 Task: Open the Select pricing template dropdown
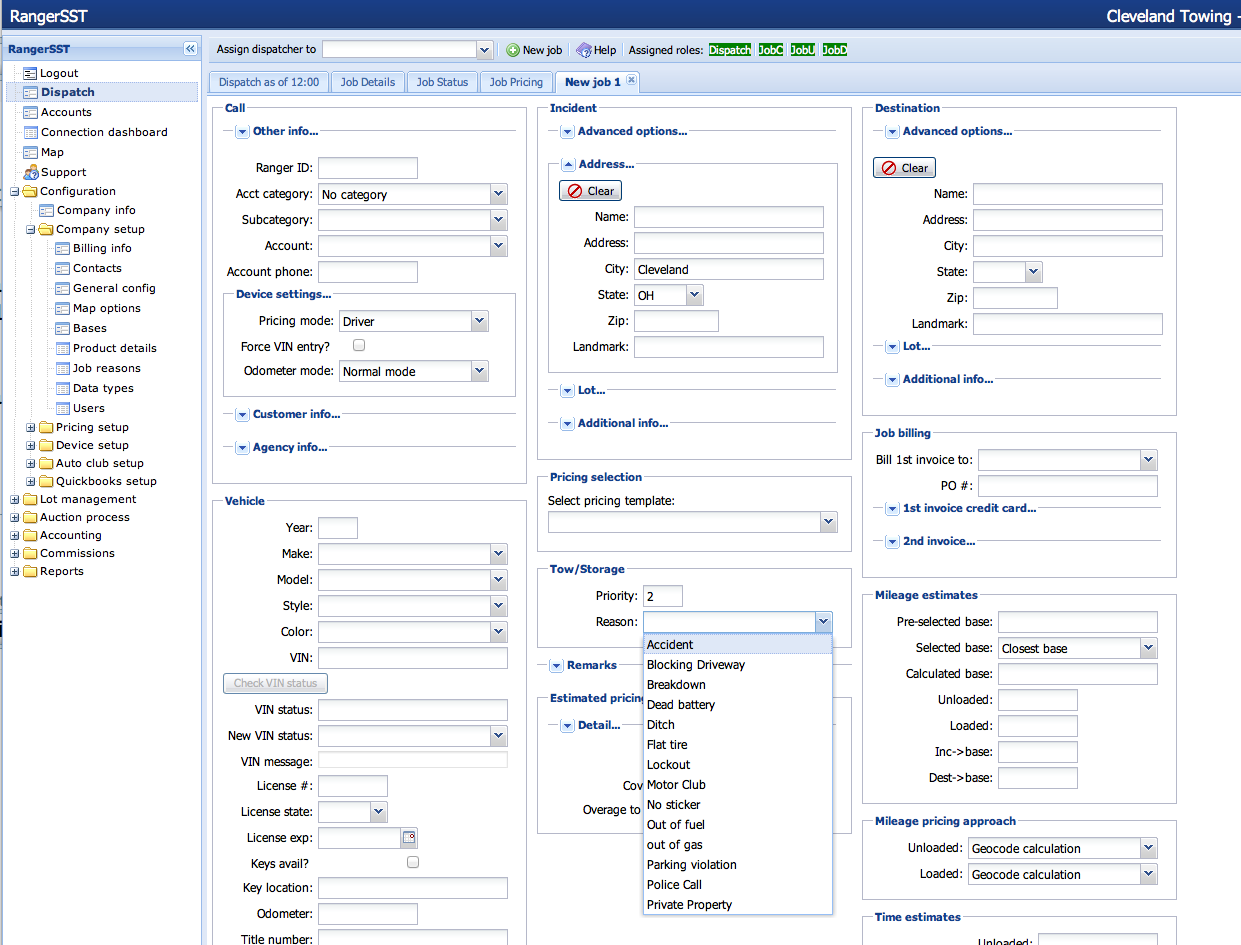(x=827, y=522)
